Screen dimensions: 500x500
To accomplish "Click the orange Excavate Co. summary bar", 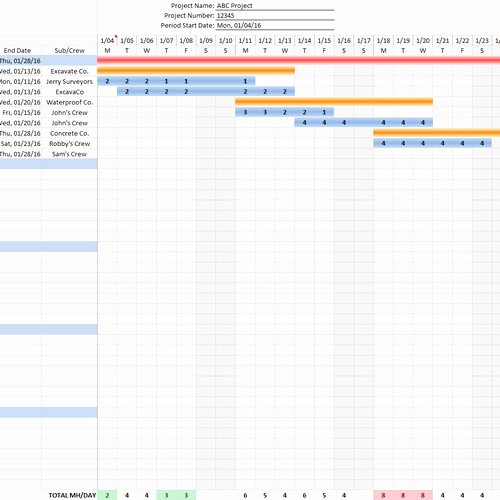I will tap(196, 70).
